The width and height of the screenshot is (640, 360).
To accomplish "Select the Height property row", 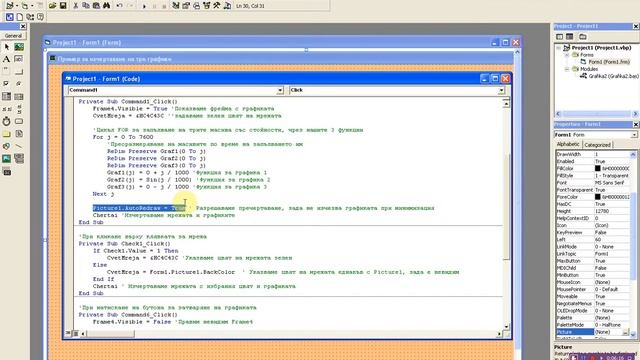I will pyautogui.click(x=593, y=211).
